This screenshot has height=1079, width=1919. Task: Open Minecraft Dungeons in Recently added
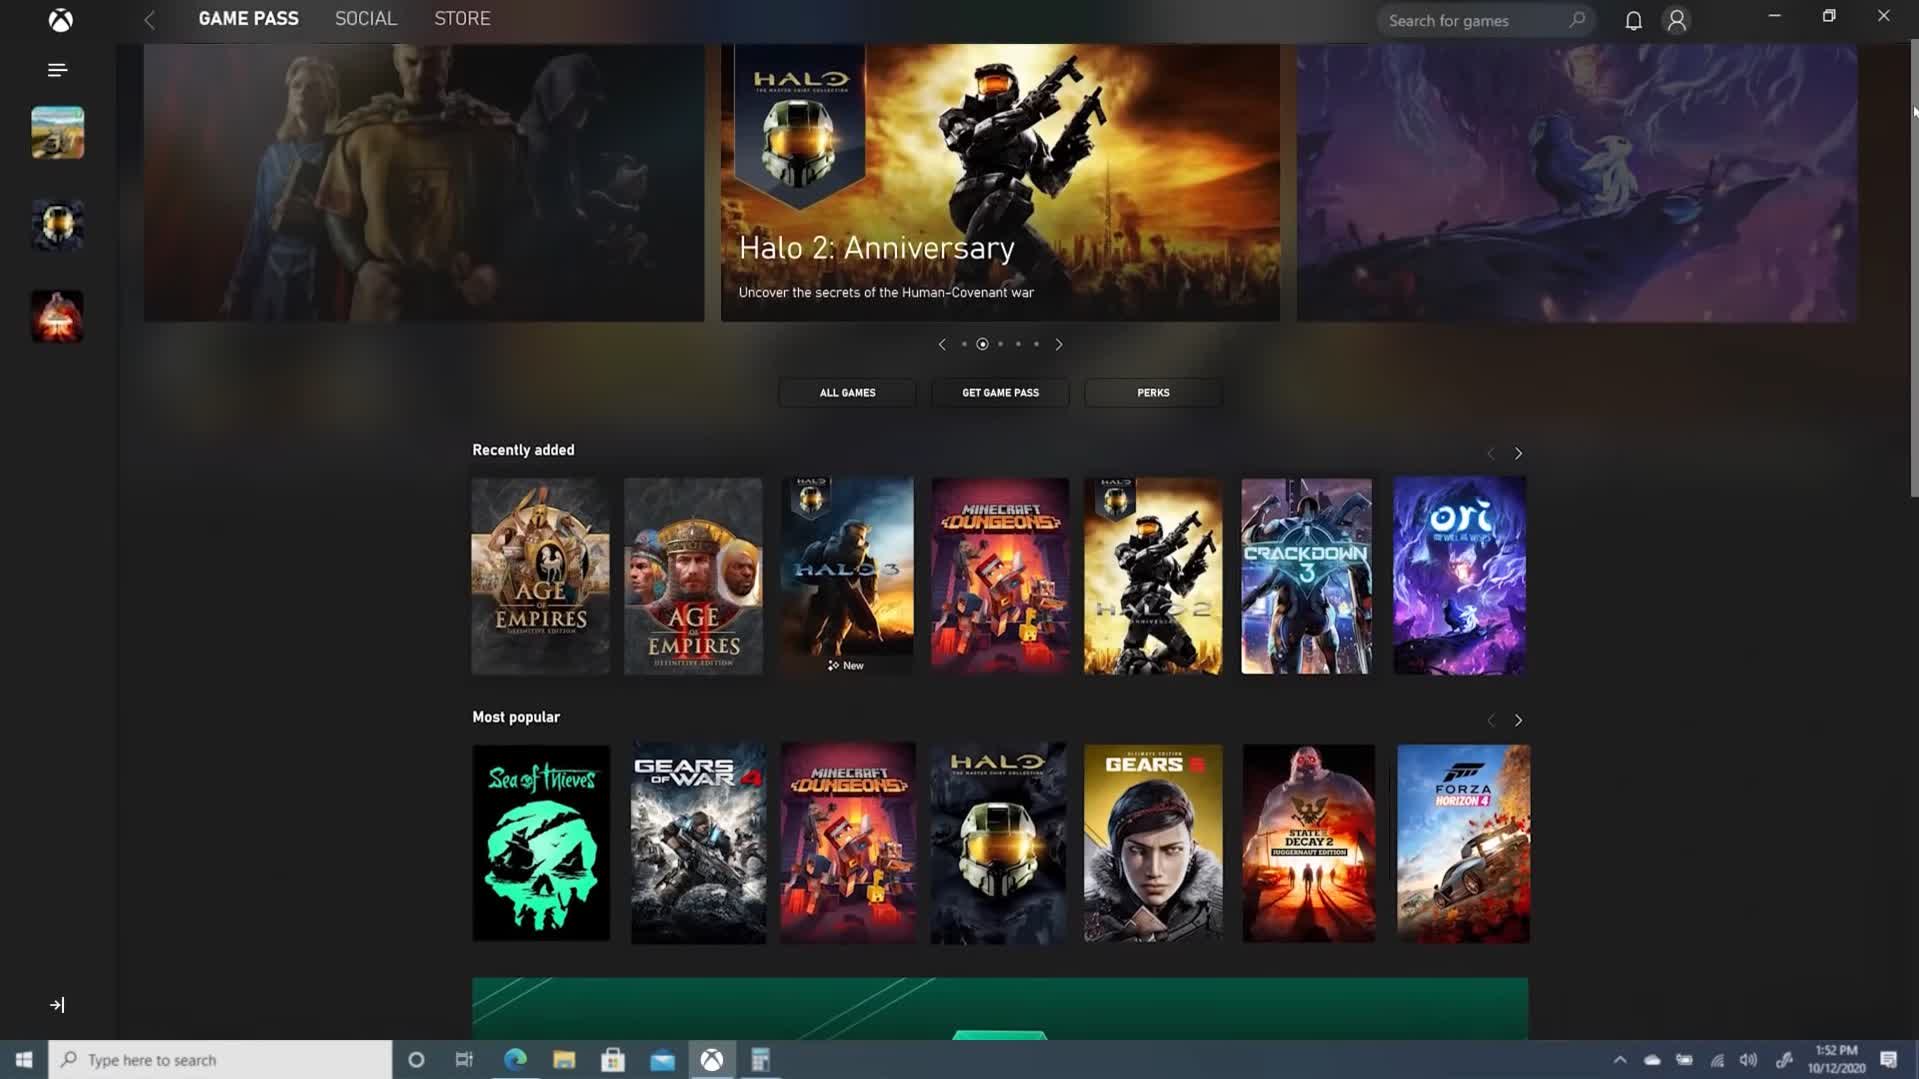pyautogui.click(x=1000, y=576)
